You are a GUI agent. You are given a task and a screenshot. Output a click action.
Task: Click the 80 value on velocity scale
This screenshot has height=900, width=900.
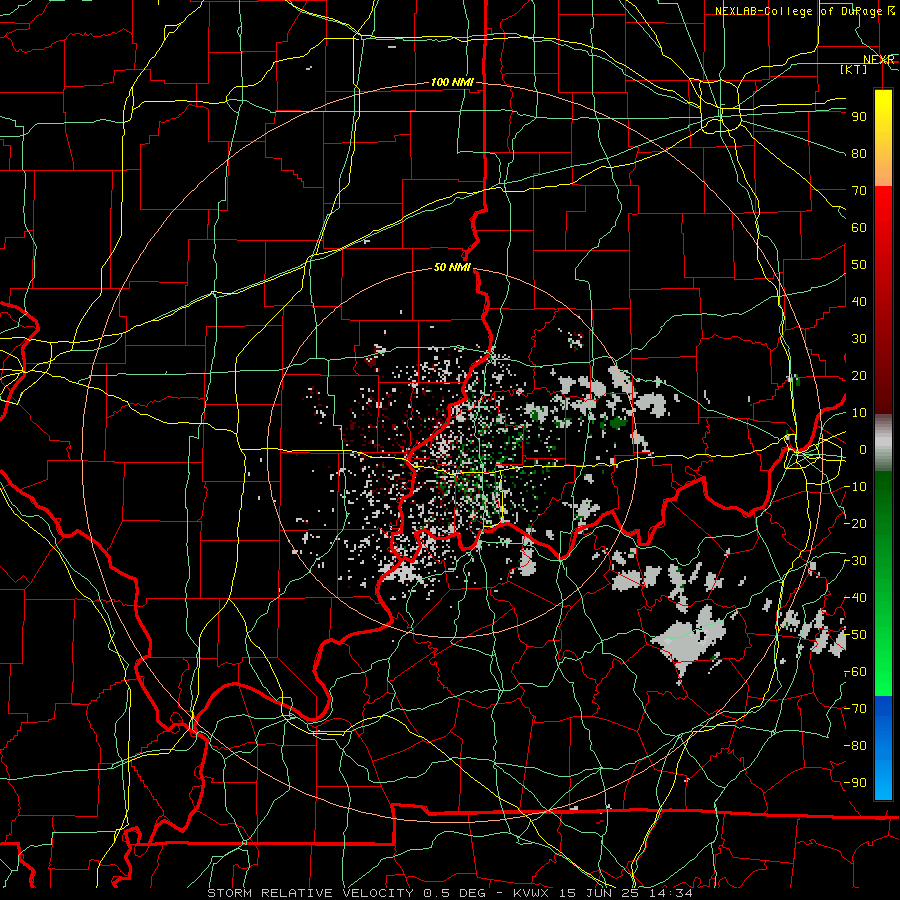point(859,154)
